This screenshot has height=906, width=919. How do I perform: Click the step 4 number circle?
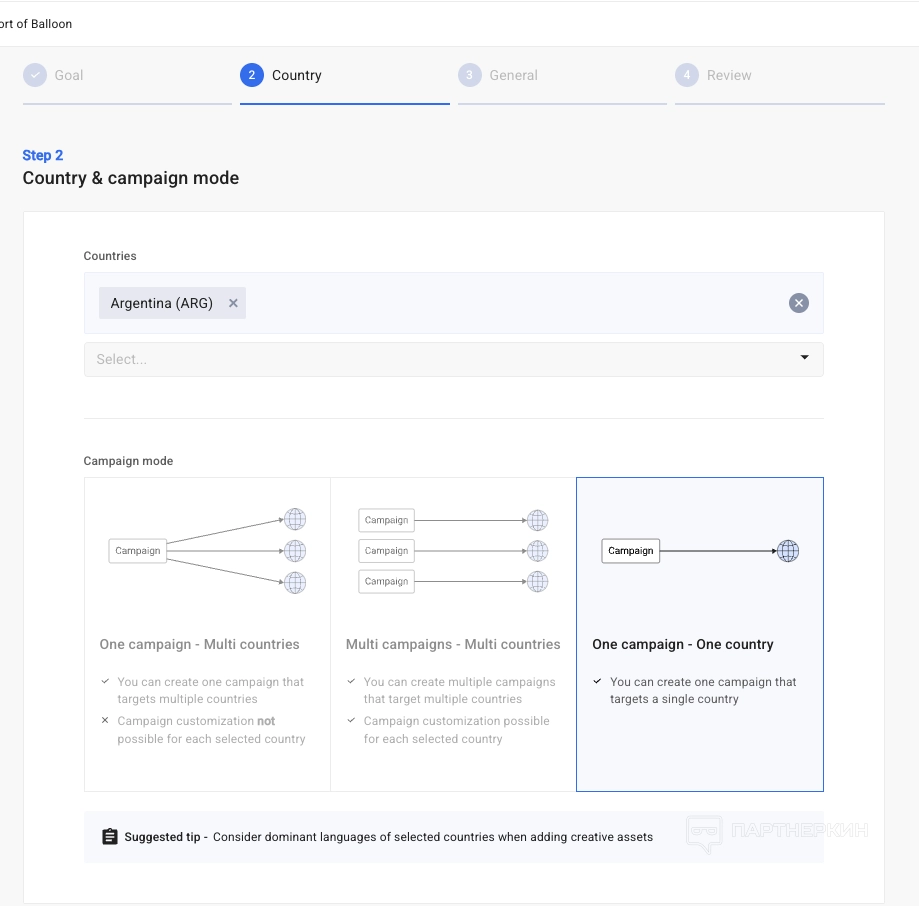pos(686,75)
